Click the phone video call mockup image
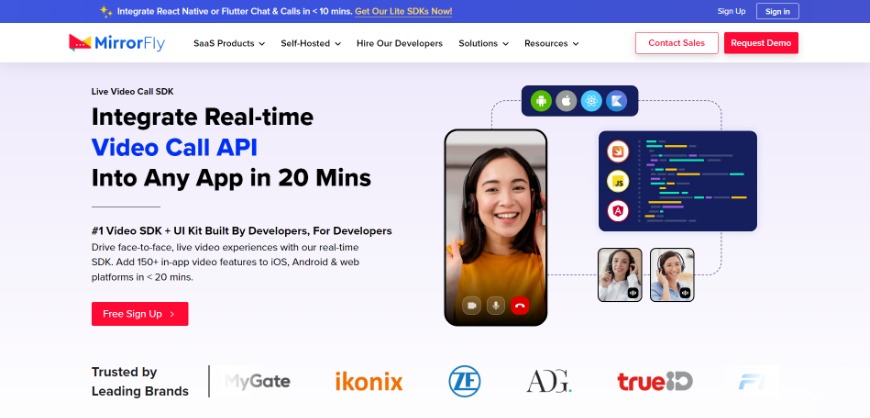870x418 pixels. [495, 228]
